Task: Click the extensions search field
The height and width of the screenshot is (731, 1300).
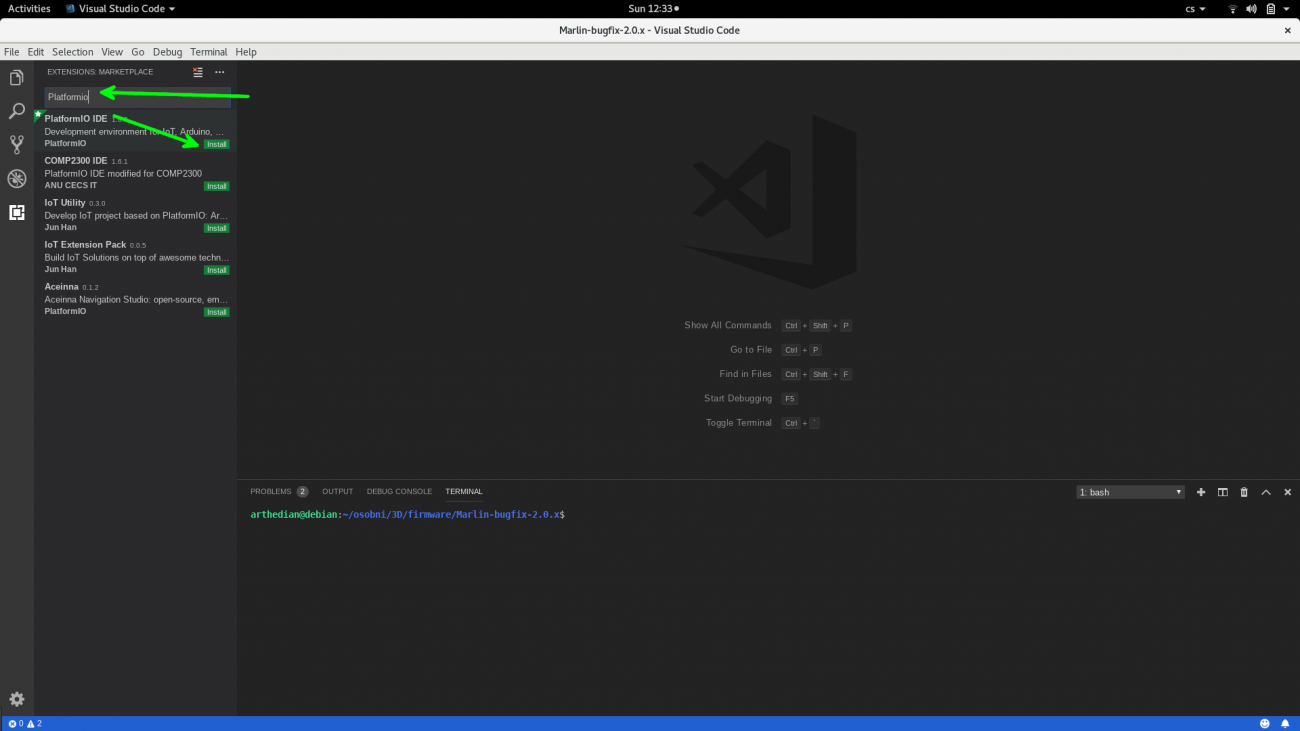Action: coord(138,97)
